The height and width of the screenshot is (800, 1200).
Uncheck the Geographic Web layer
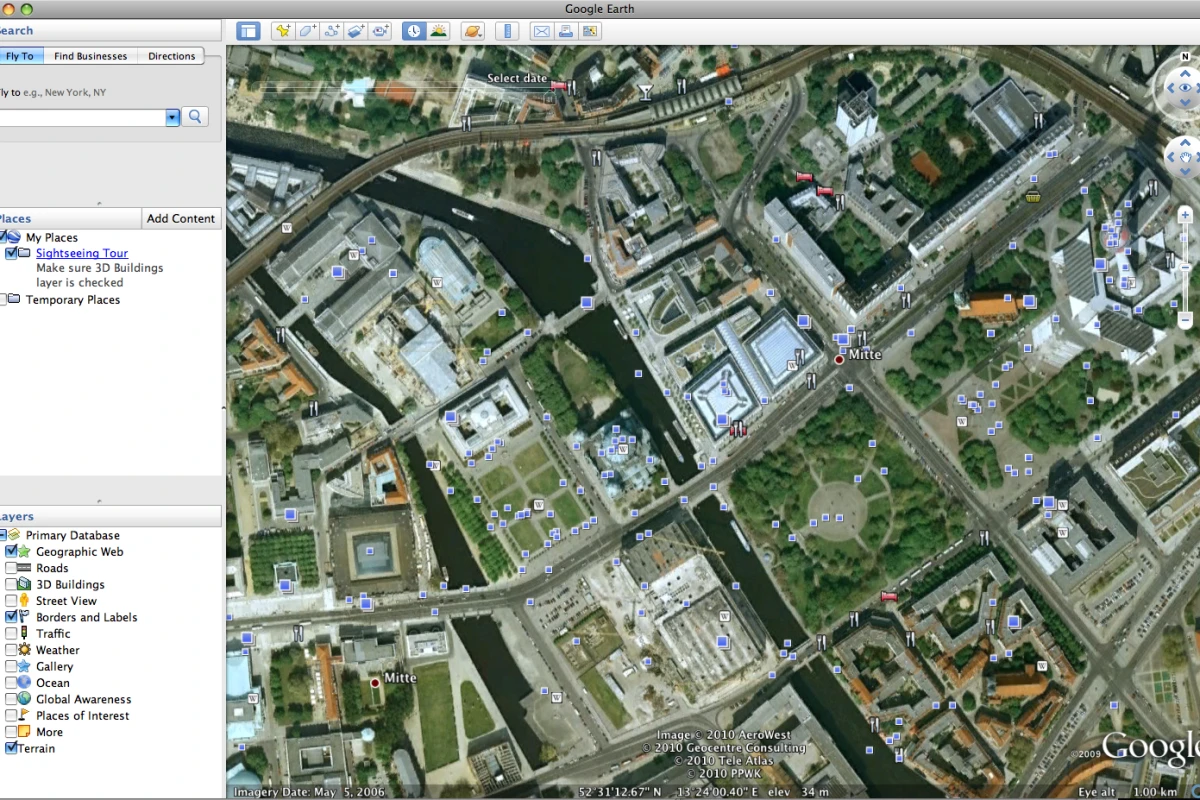click(x=12, y=551)
